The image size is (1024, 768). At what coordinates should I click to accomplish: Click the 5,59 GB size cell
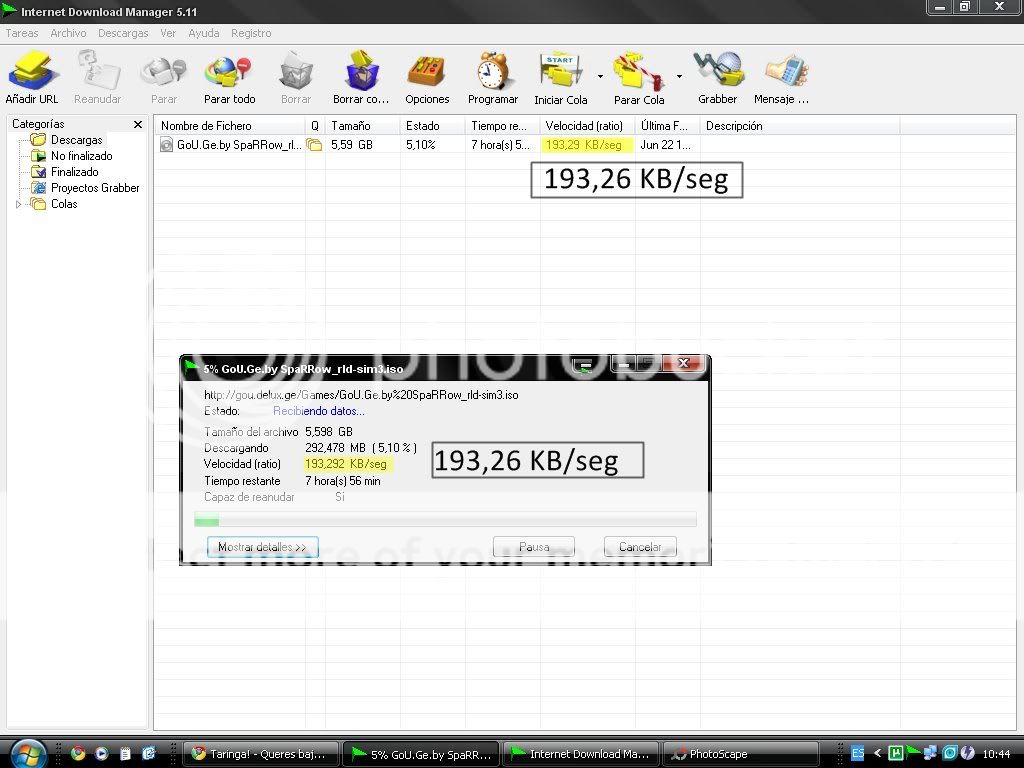pos(352,145)
